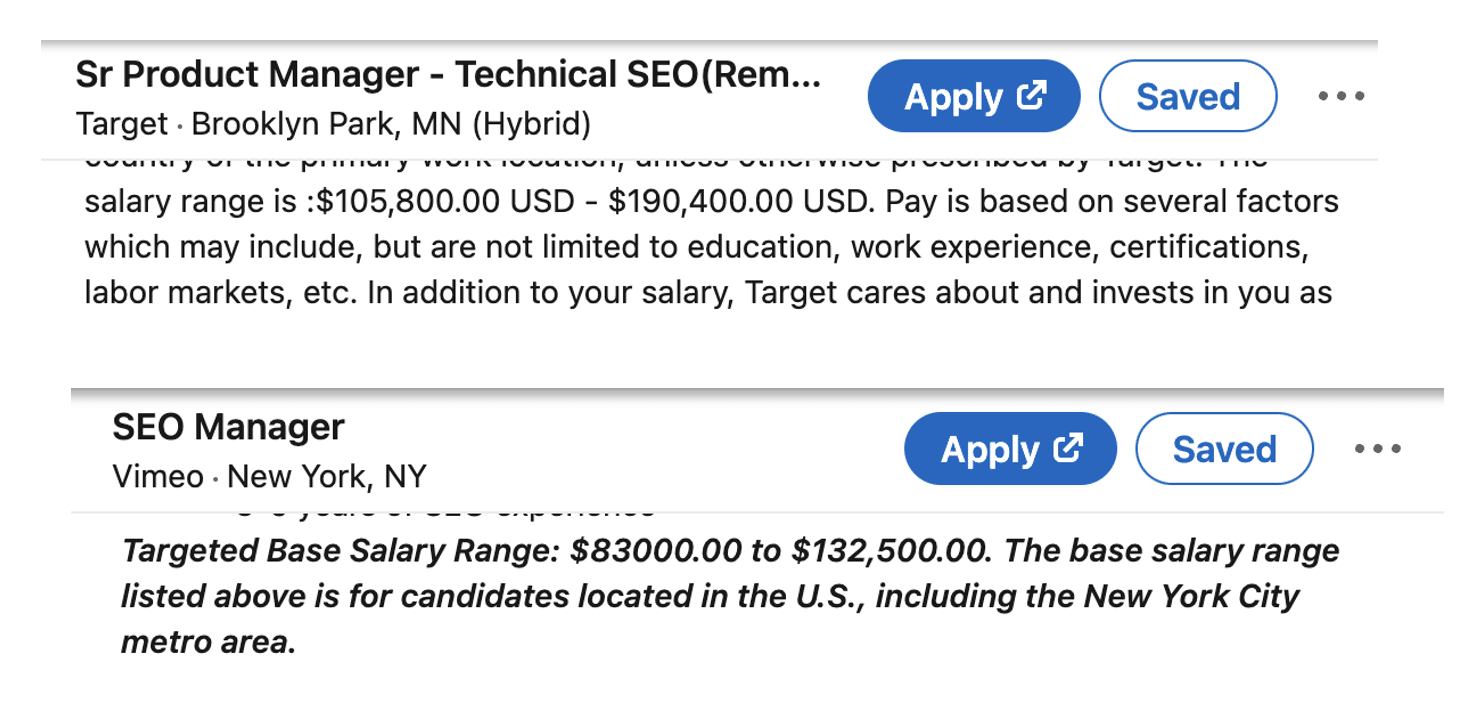Click the Brooklyn Park, MN (Hybrid) location
1460x712 pixels.
click(390, 124)
